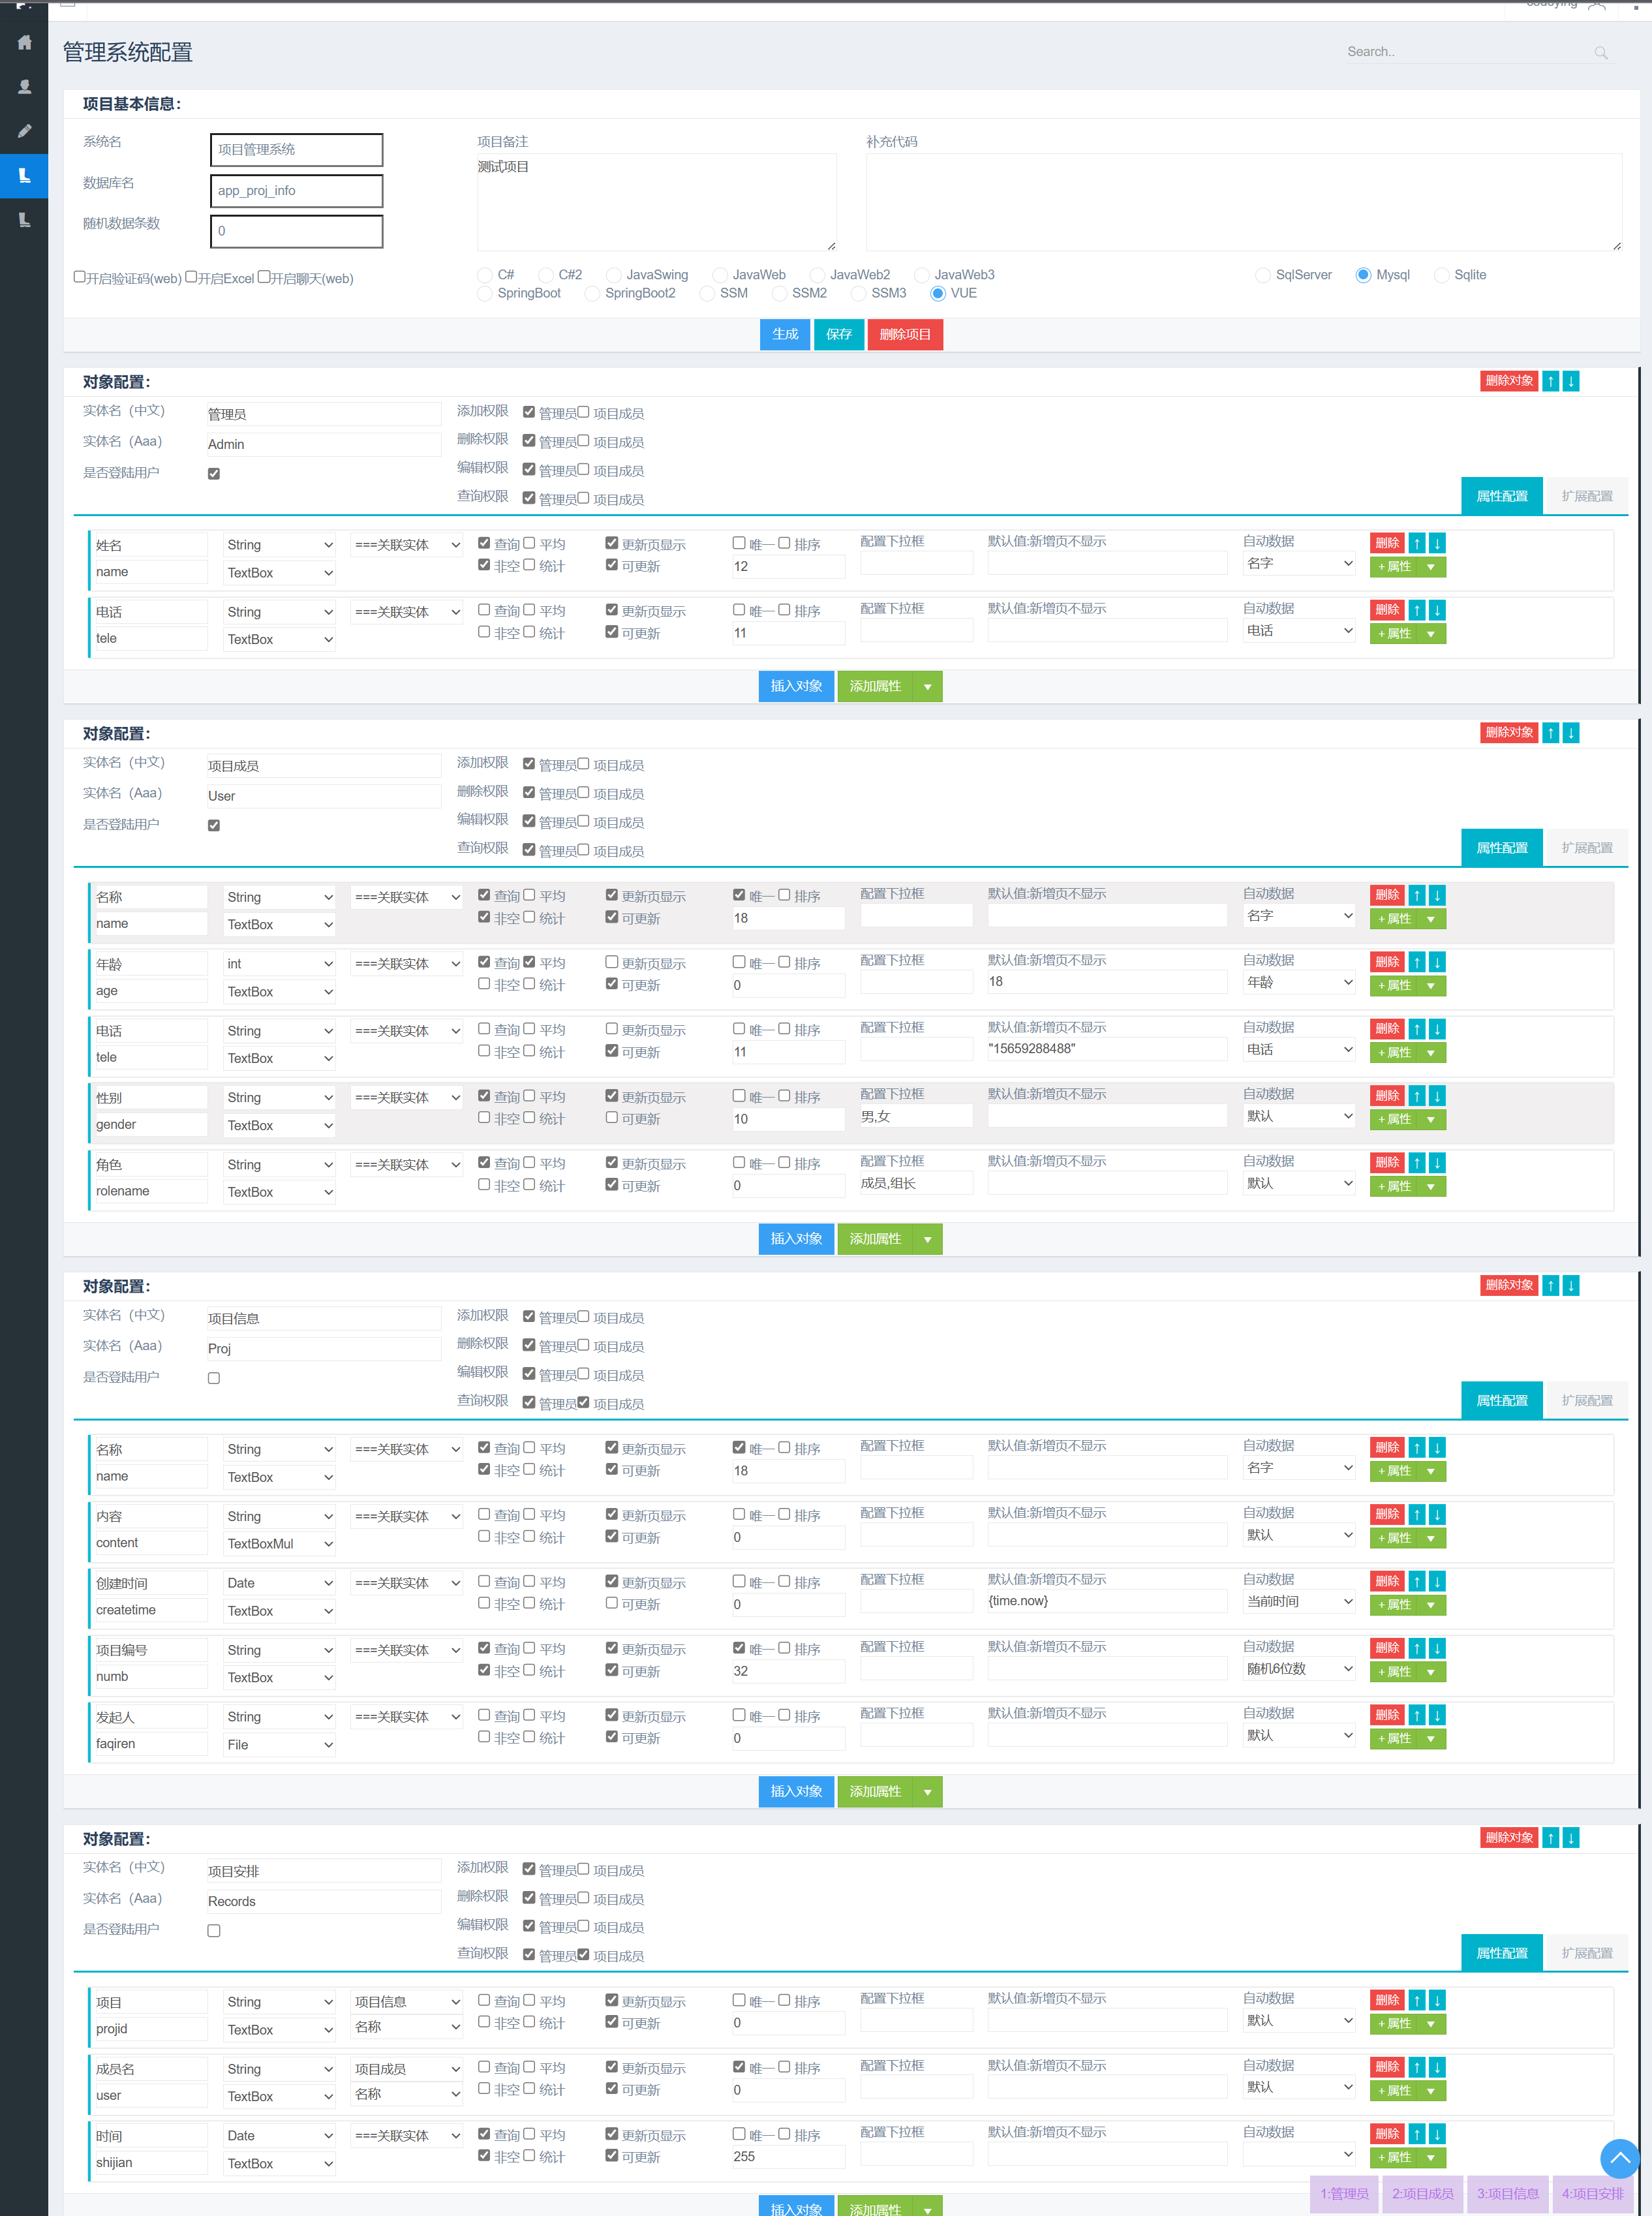This screenshot has height=2216, width=1652.
Task: Move 年龄 attribute up with arrow icon
Action: coord(1416,962)
